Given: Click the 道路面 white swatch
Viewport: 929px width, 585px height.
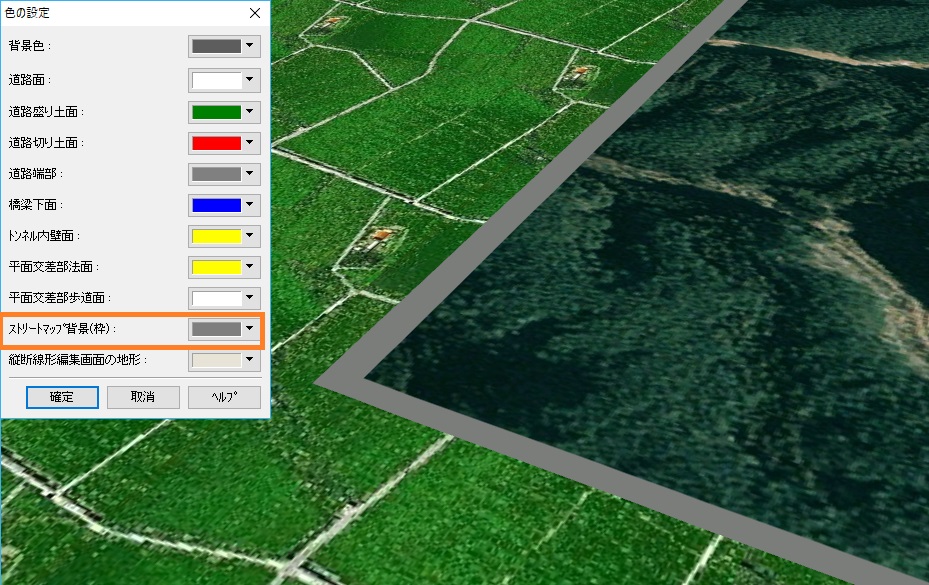Looking at the screenshot, I should coord(217,81).
